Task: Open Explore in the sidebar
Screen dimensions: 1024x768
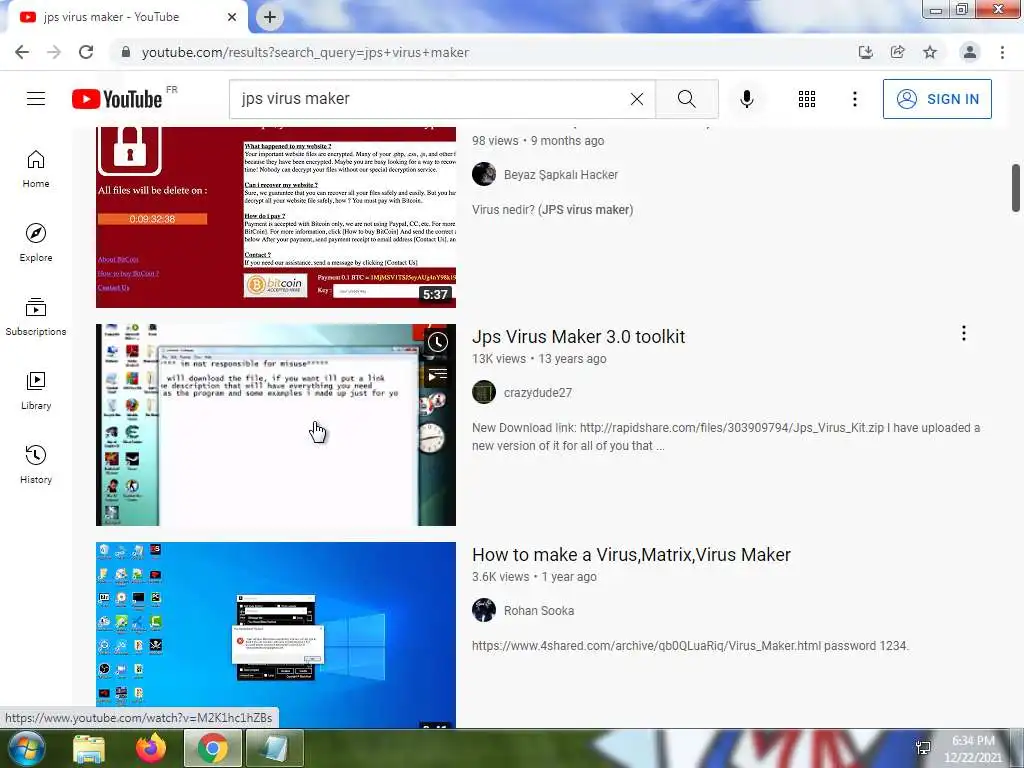Action: [36, 243]
